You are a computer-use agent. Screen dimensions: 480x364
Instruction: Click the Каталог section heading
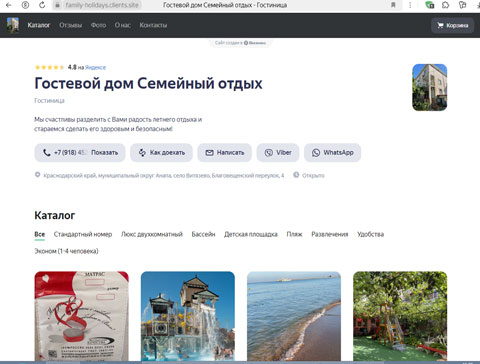(x=55, y=215)
